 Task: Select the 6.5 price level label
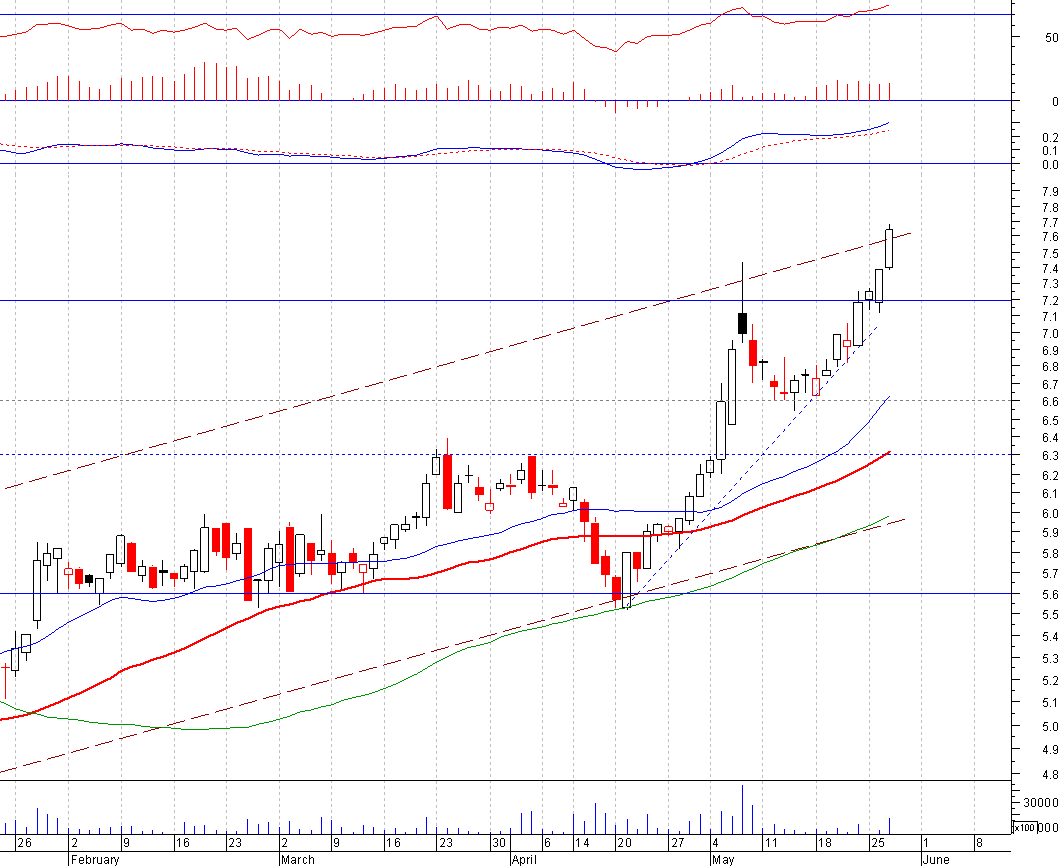click(1050, 420)
